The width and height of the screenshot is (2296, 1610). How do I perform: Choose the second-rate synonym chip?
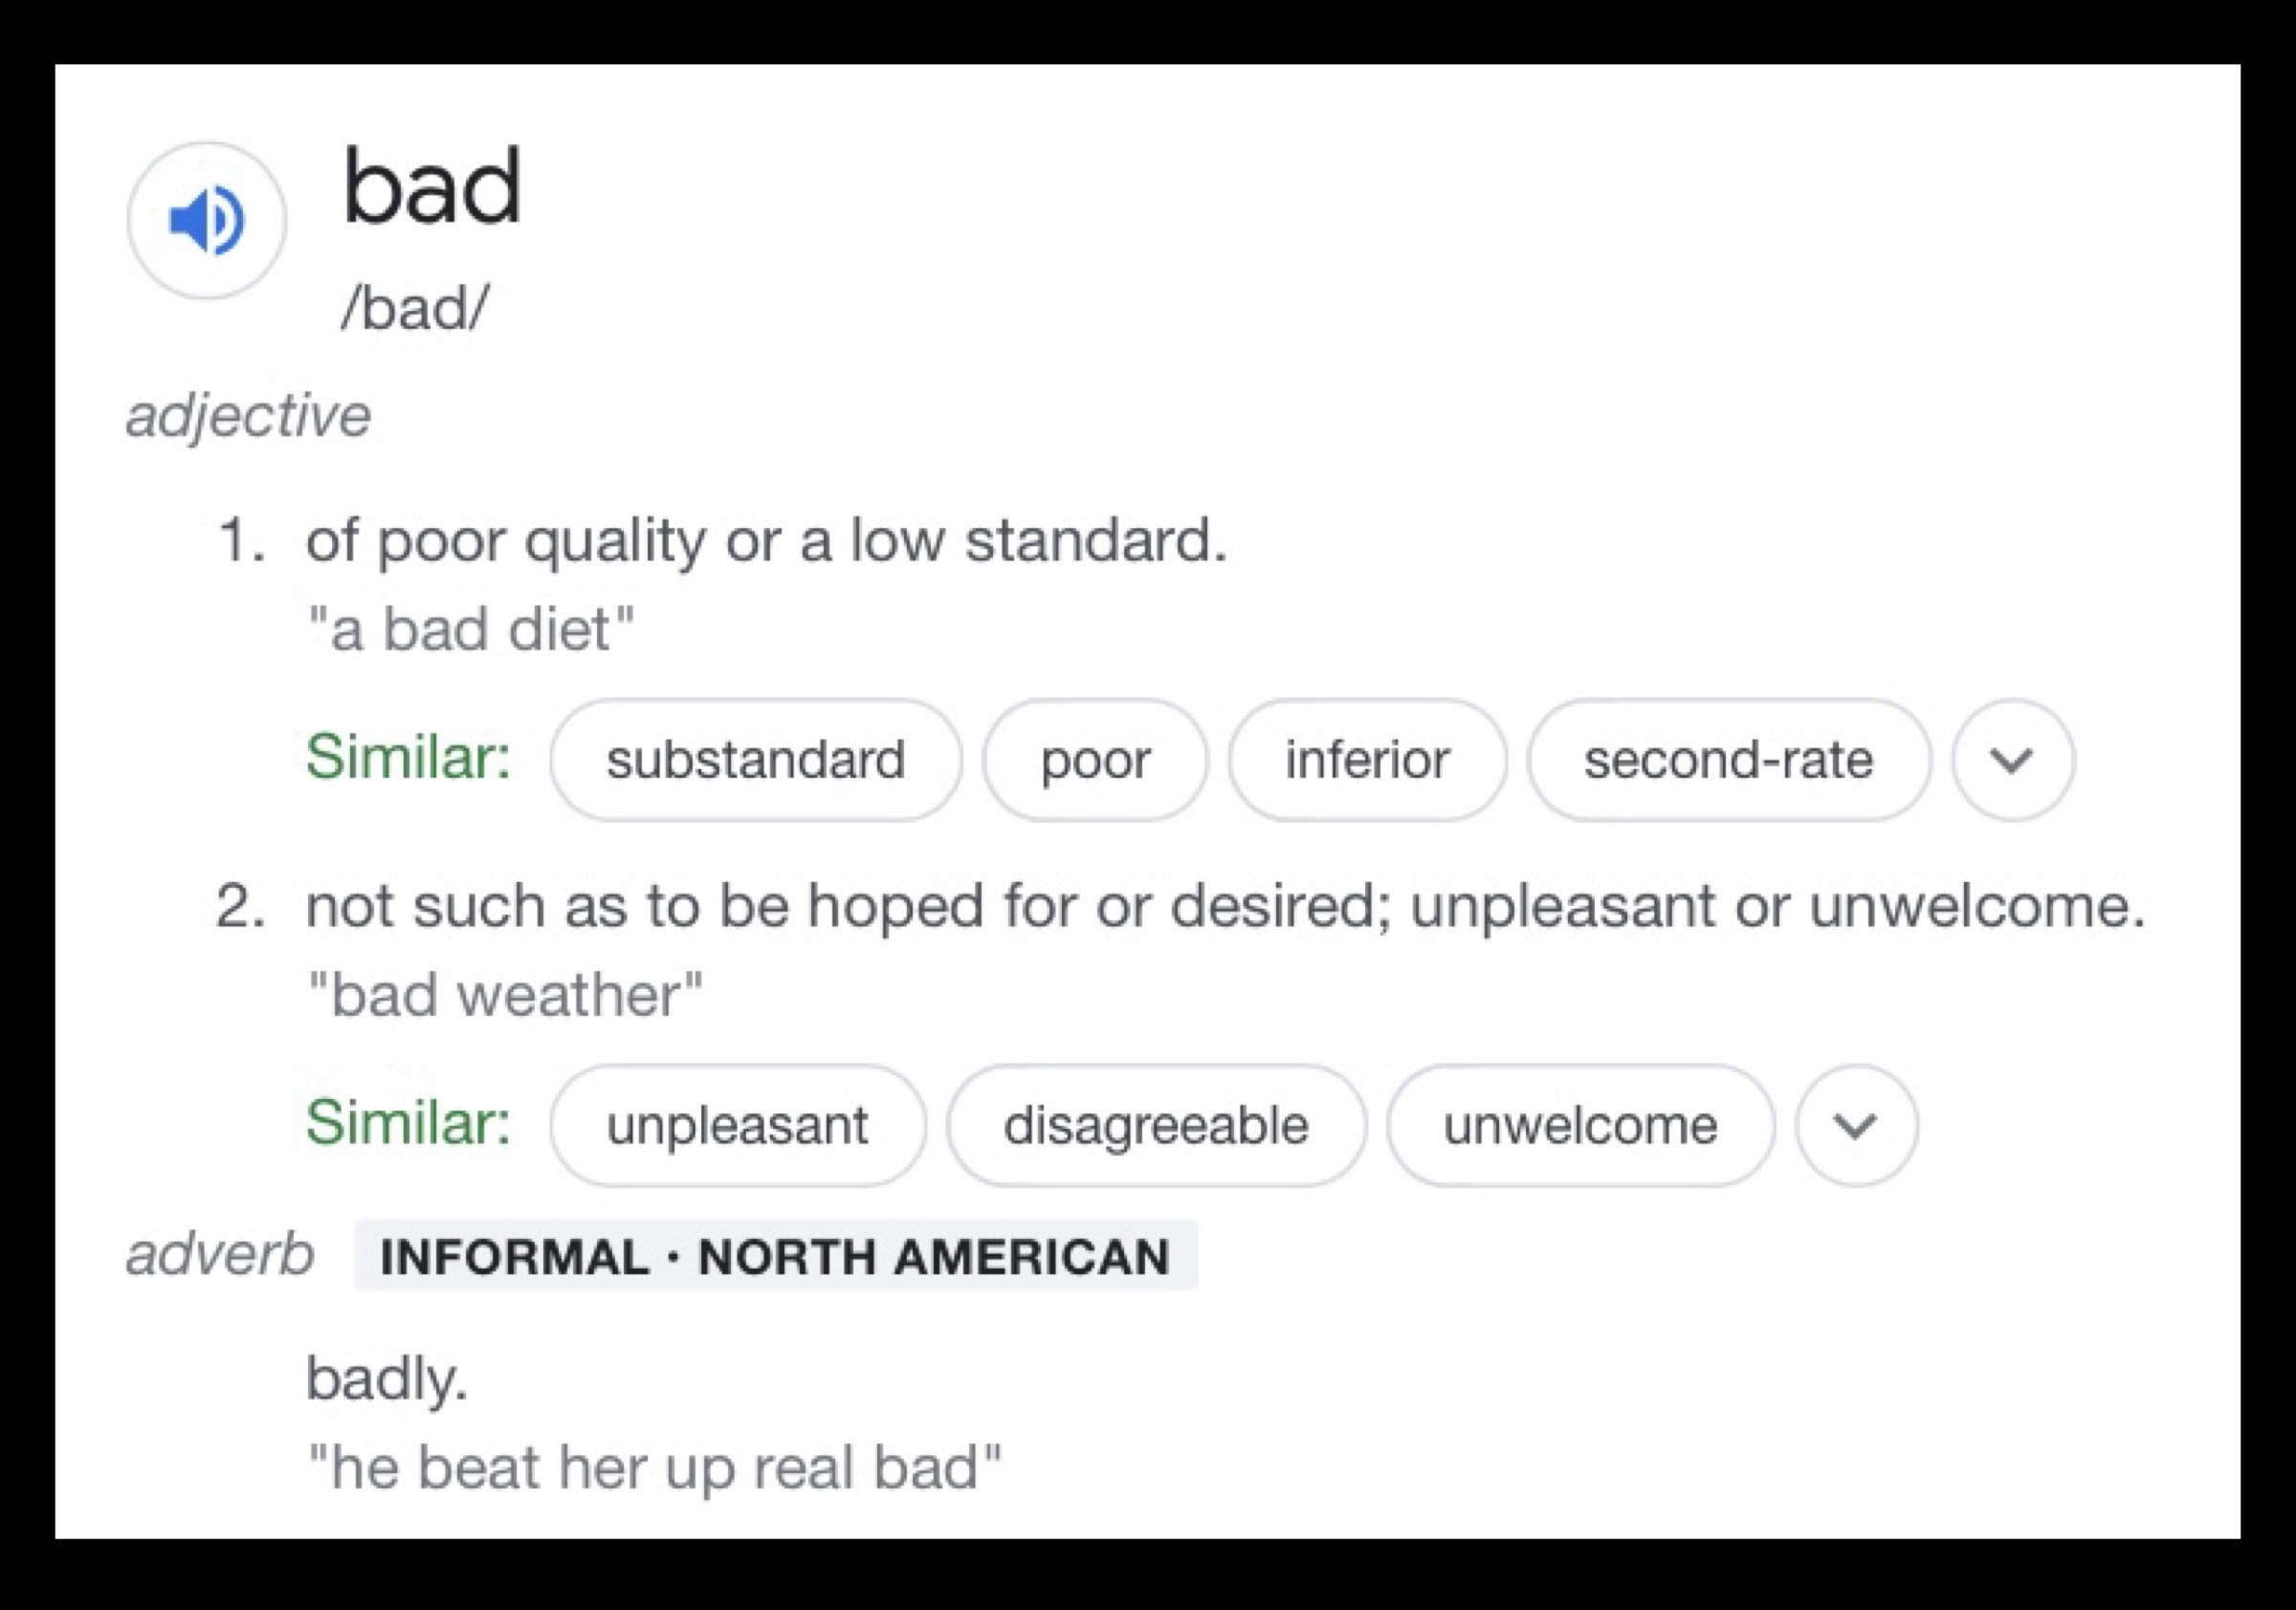[x=1728, y=760]
